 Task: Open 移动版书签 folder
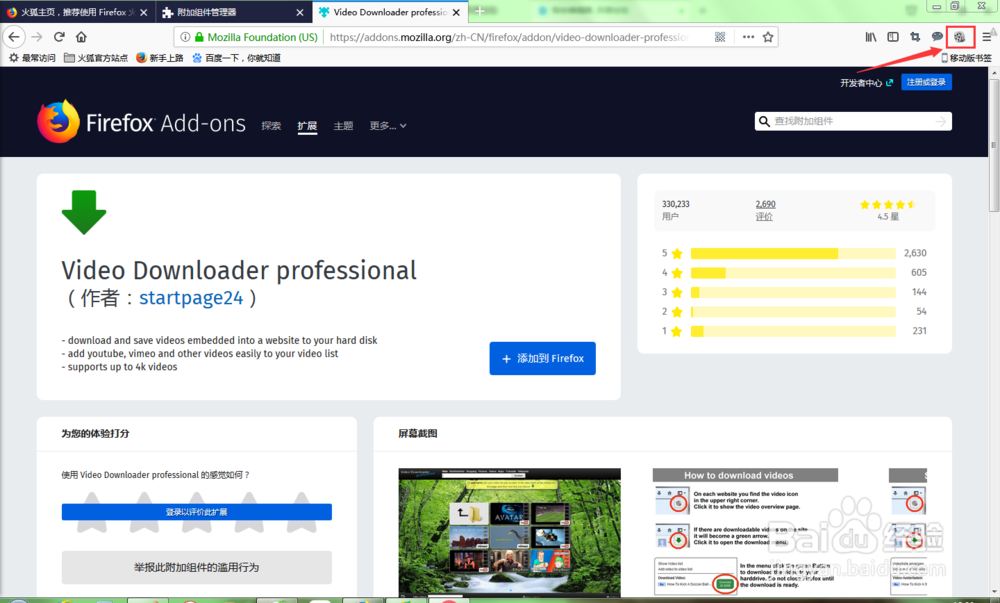(966, 58)
